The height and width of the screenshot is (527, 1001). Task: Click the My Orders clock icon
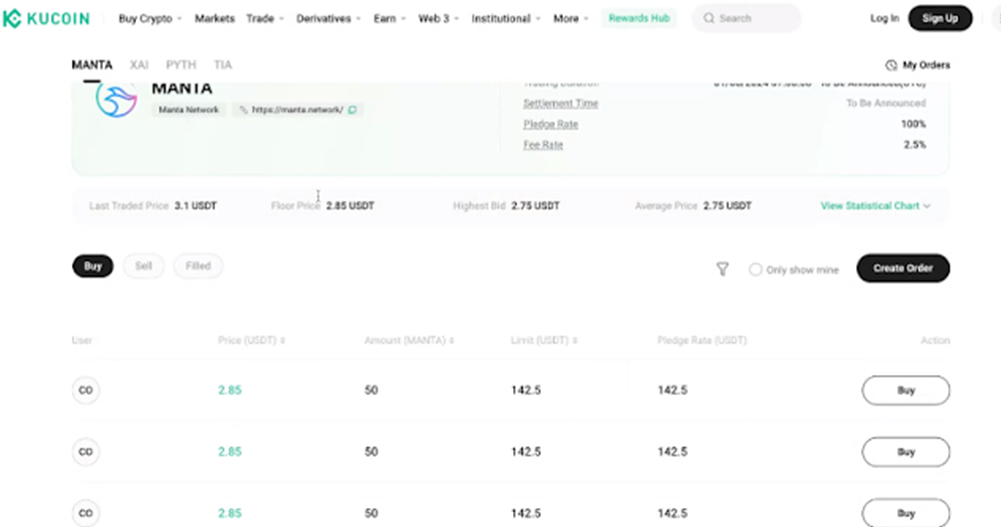(x=891, y=65)
